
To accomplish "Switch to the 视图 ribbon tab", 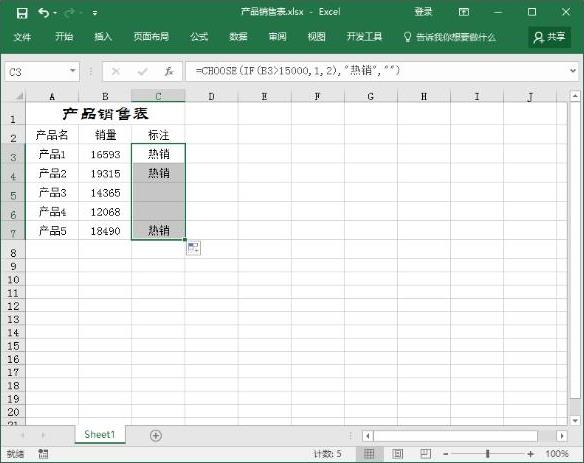I will [316, 37].
